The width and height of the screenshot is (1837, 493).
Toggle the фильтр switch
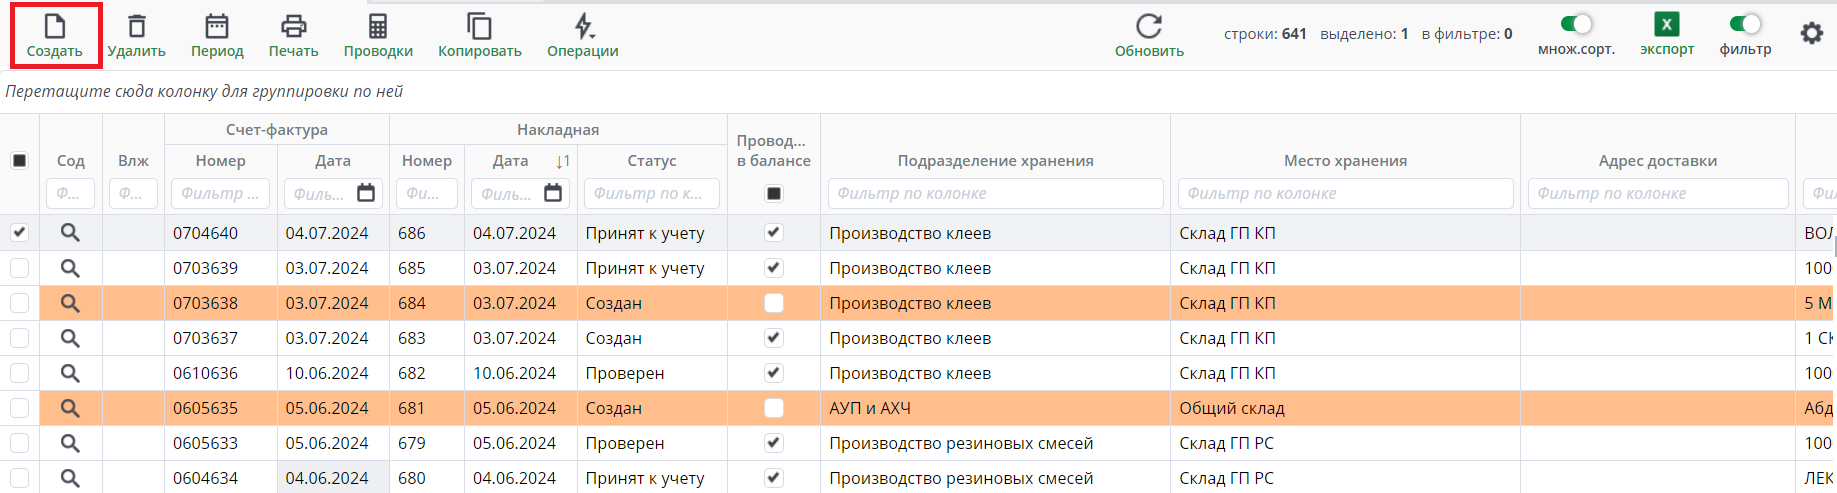tap(1745, 24)
